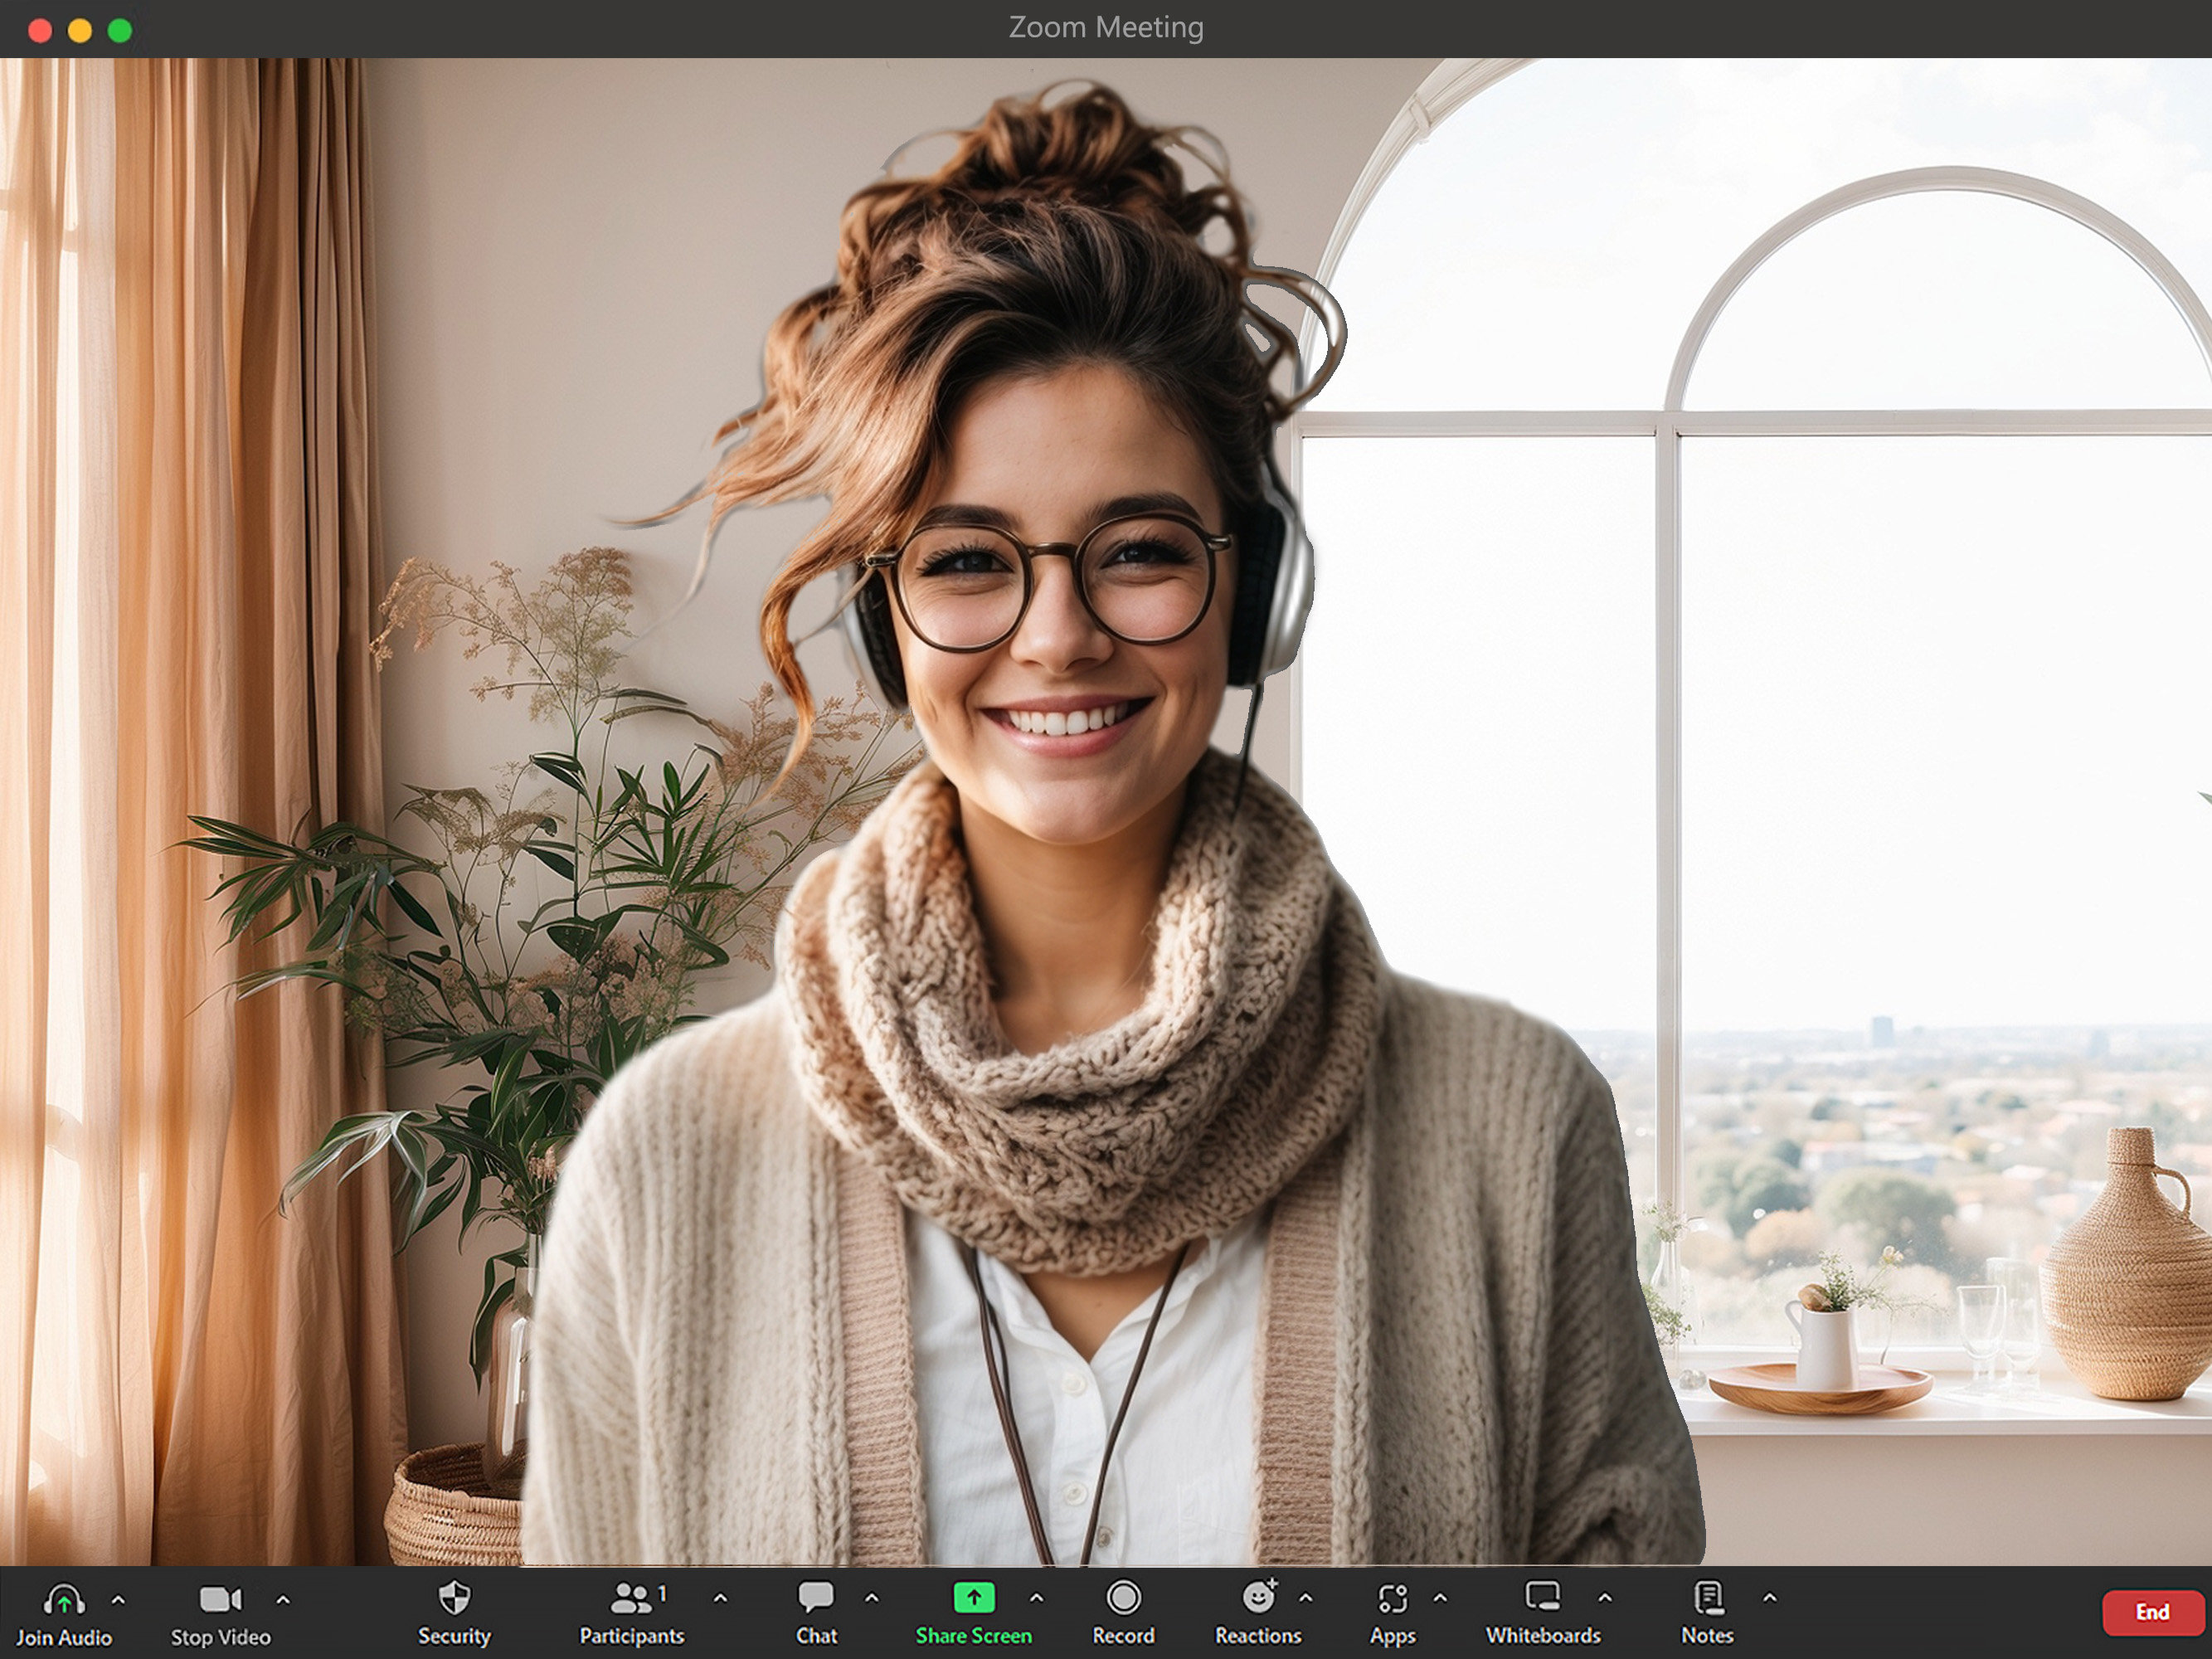
Task: Open Reactions smiley icon
Action: pyautogui.click(x=1258, y=1597)
